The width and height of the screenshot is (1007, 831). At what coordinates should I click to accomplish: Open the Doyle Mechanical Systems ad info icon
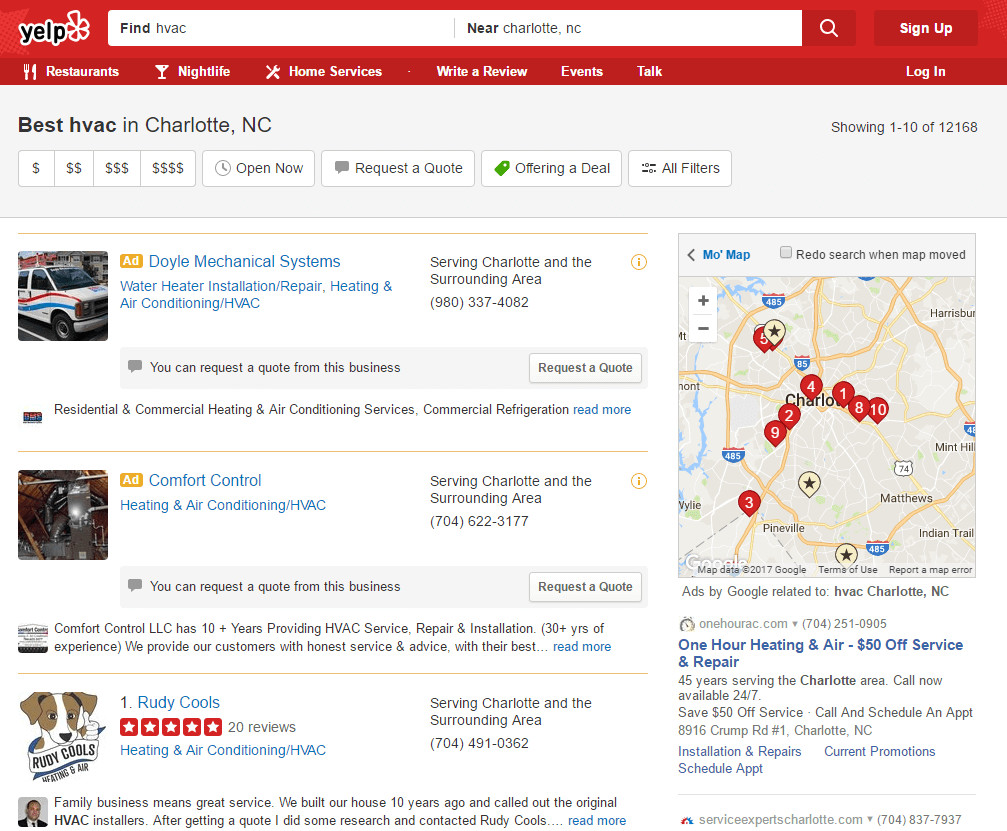coord(638,262)
